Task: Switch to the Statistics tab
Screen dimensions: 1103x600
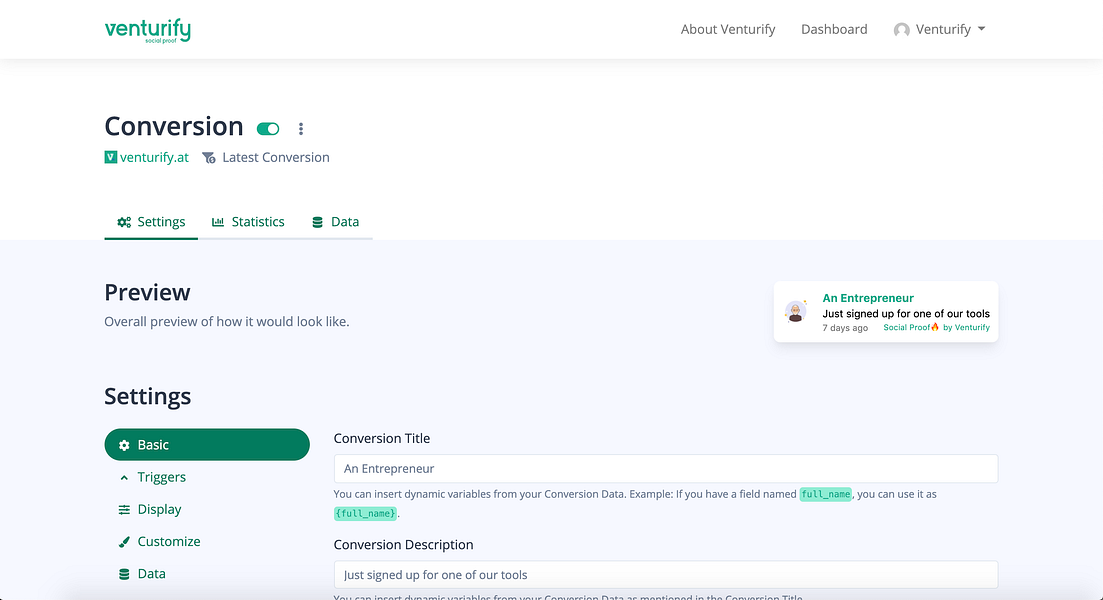Action: pyautogui.click(x=248, y=222)
